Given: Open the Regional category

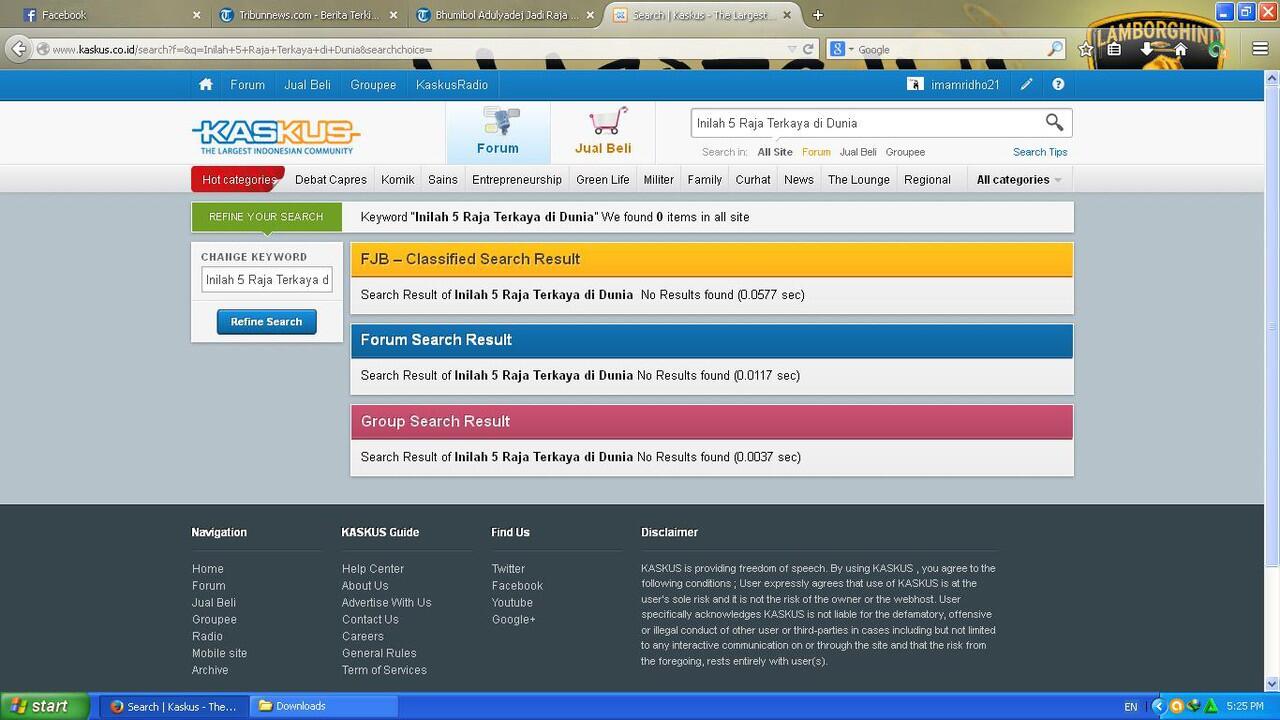Looking at the screenshot, I should pos(927,180).
